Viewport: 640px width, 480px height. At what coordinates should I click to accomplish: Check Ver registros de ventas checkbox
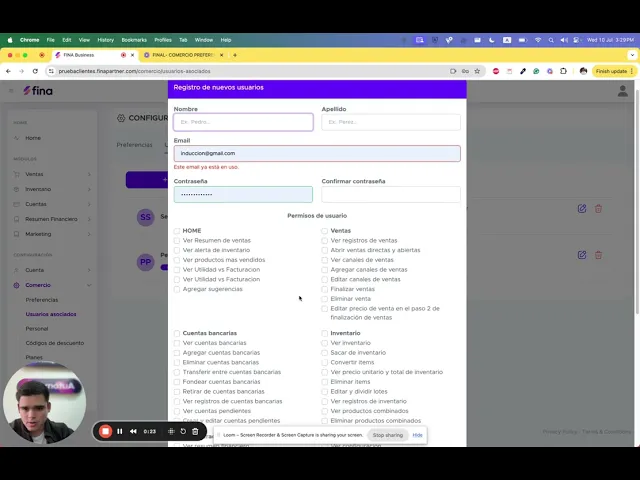click(x=324, y=240)
